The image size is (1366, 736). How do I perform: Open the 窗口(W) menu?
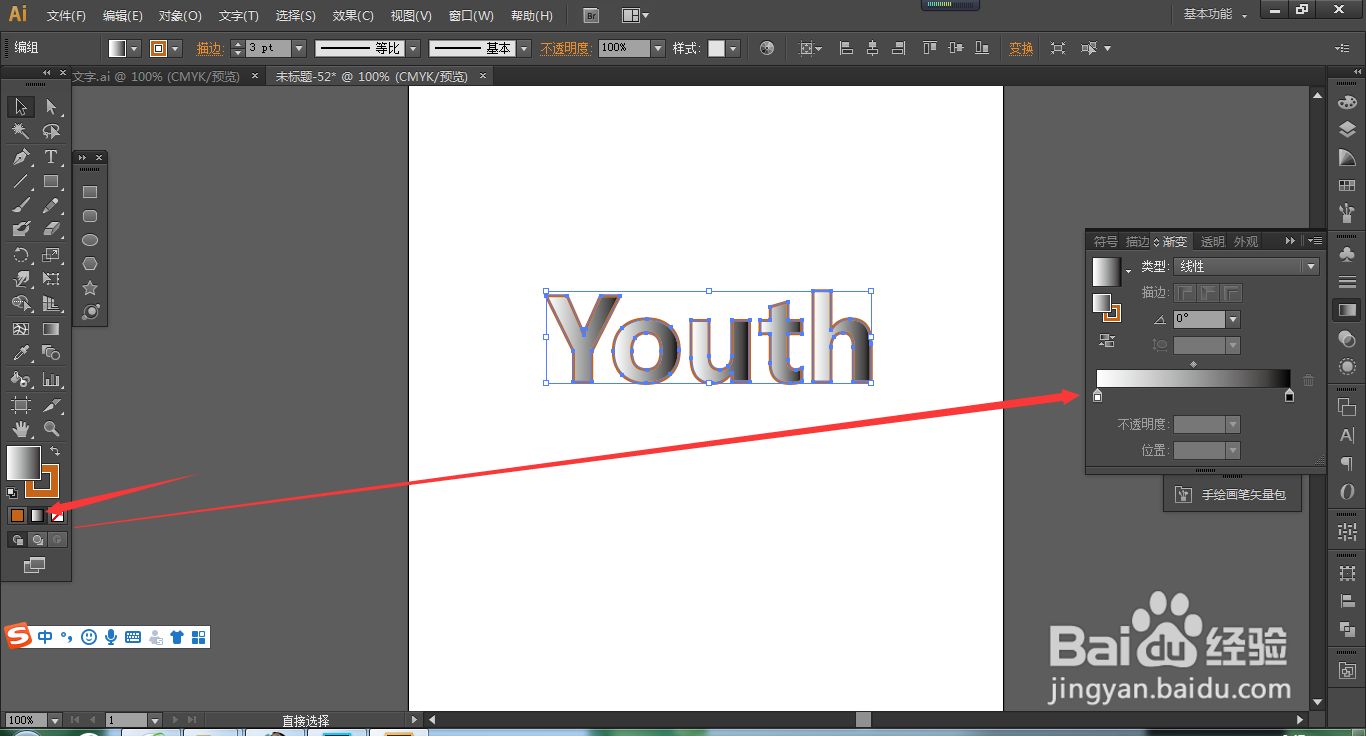[x=471, y=16]
